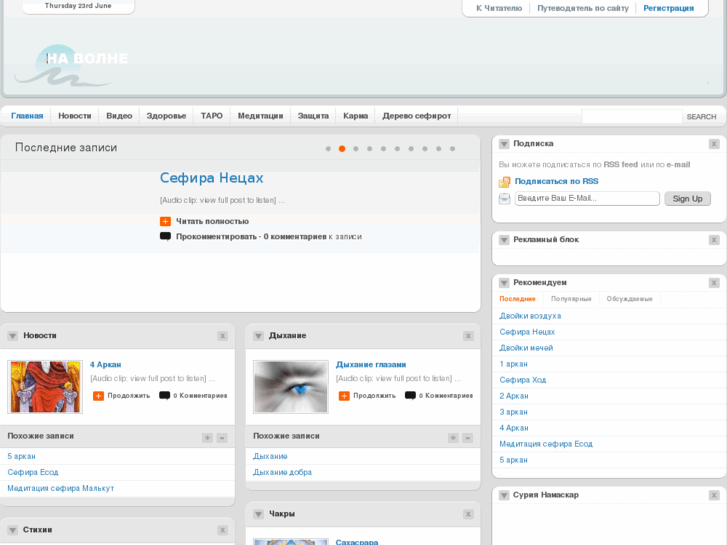This screenshot has width=727, height=545.
Task: Click the email envelope icon in Подписка
Action: (x=505, y=198)
